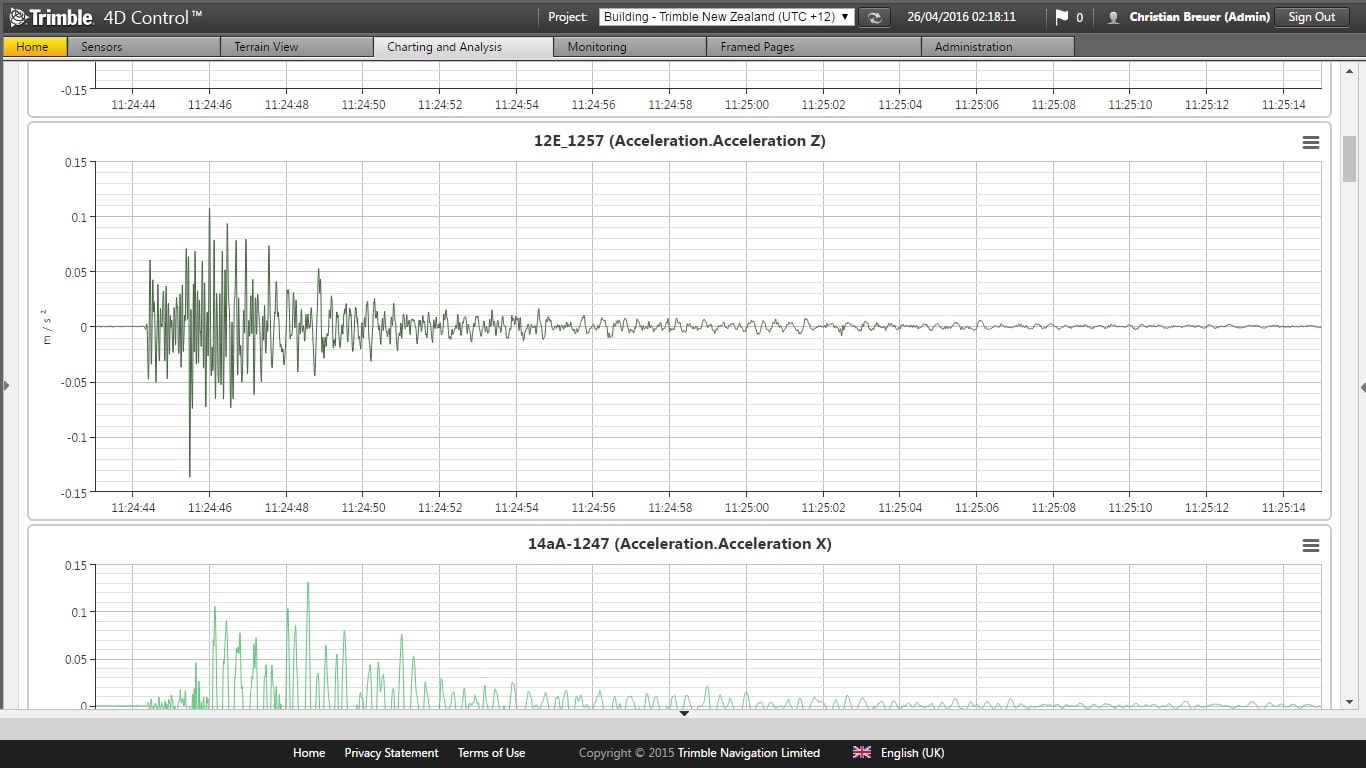Expand the left side panel arrow
This screenshot has height=768, width=1366.
(x=6, y=386)
